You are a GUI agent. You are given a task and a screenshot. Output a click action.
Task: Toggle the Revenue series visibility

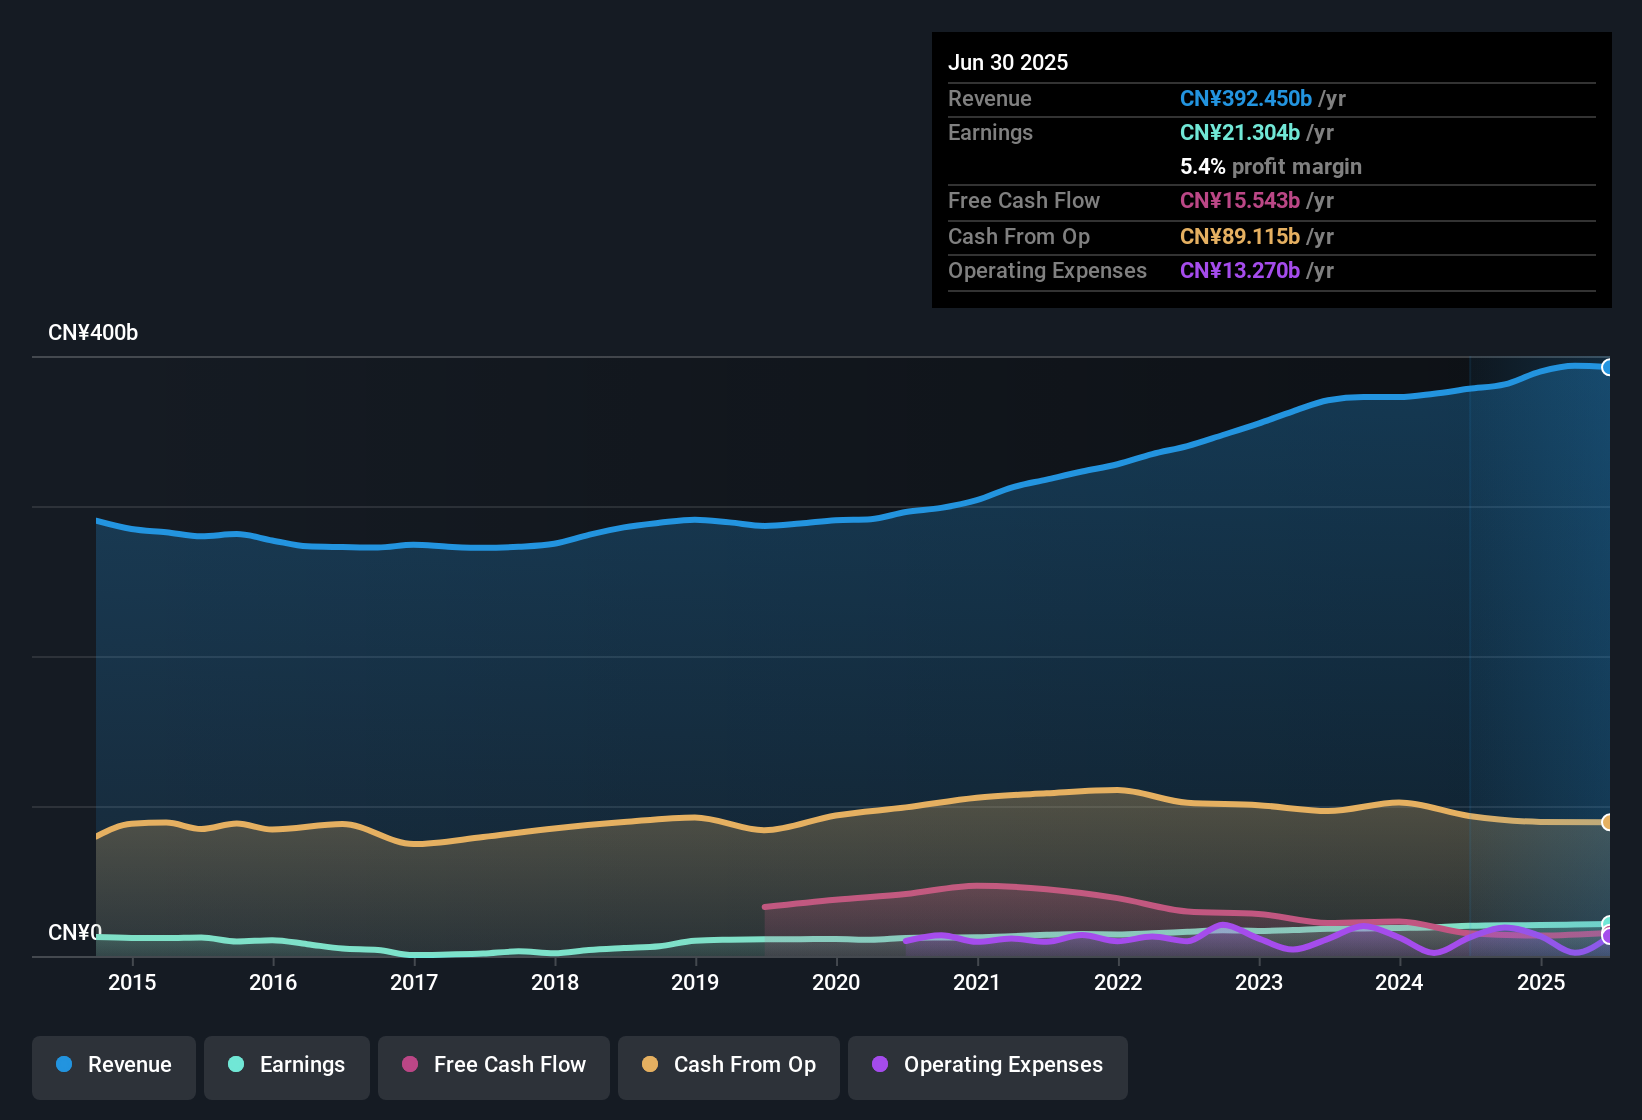(x=113, y=1065)
